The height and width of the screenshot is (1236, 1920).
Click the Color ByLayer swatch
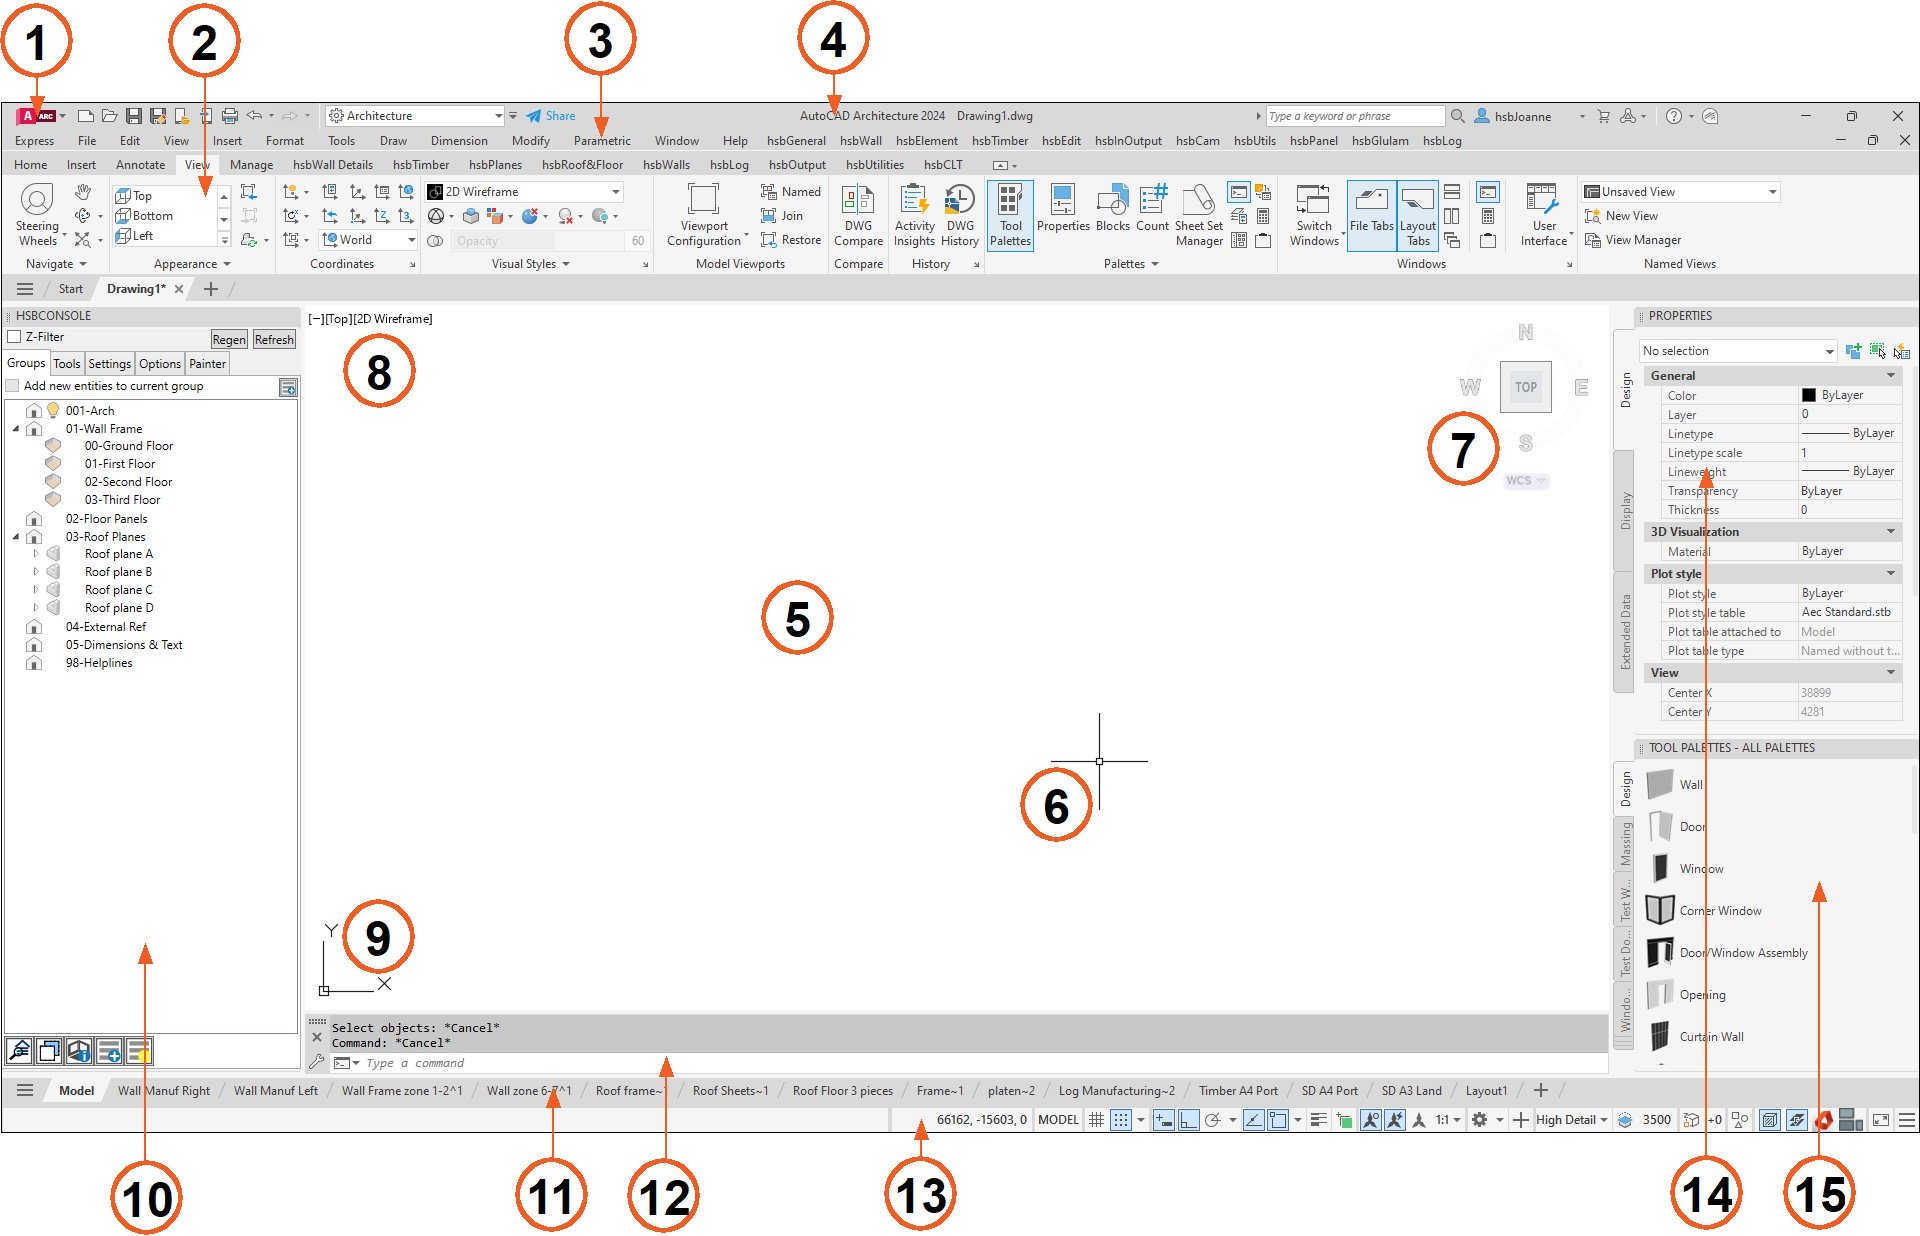[1808, 395]
